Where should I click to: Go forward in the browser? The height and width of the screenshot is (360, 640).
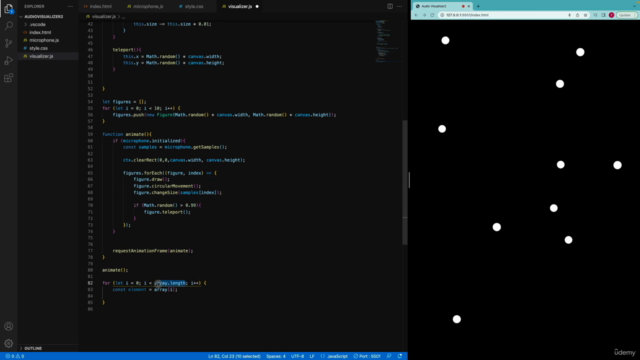coord(424,15)
